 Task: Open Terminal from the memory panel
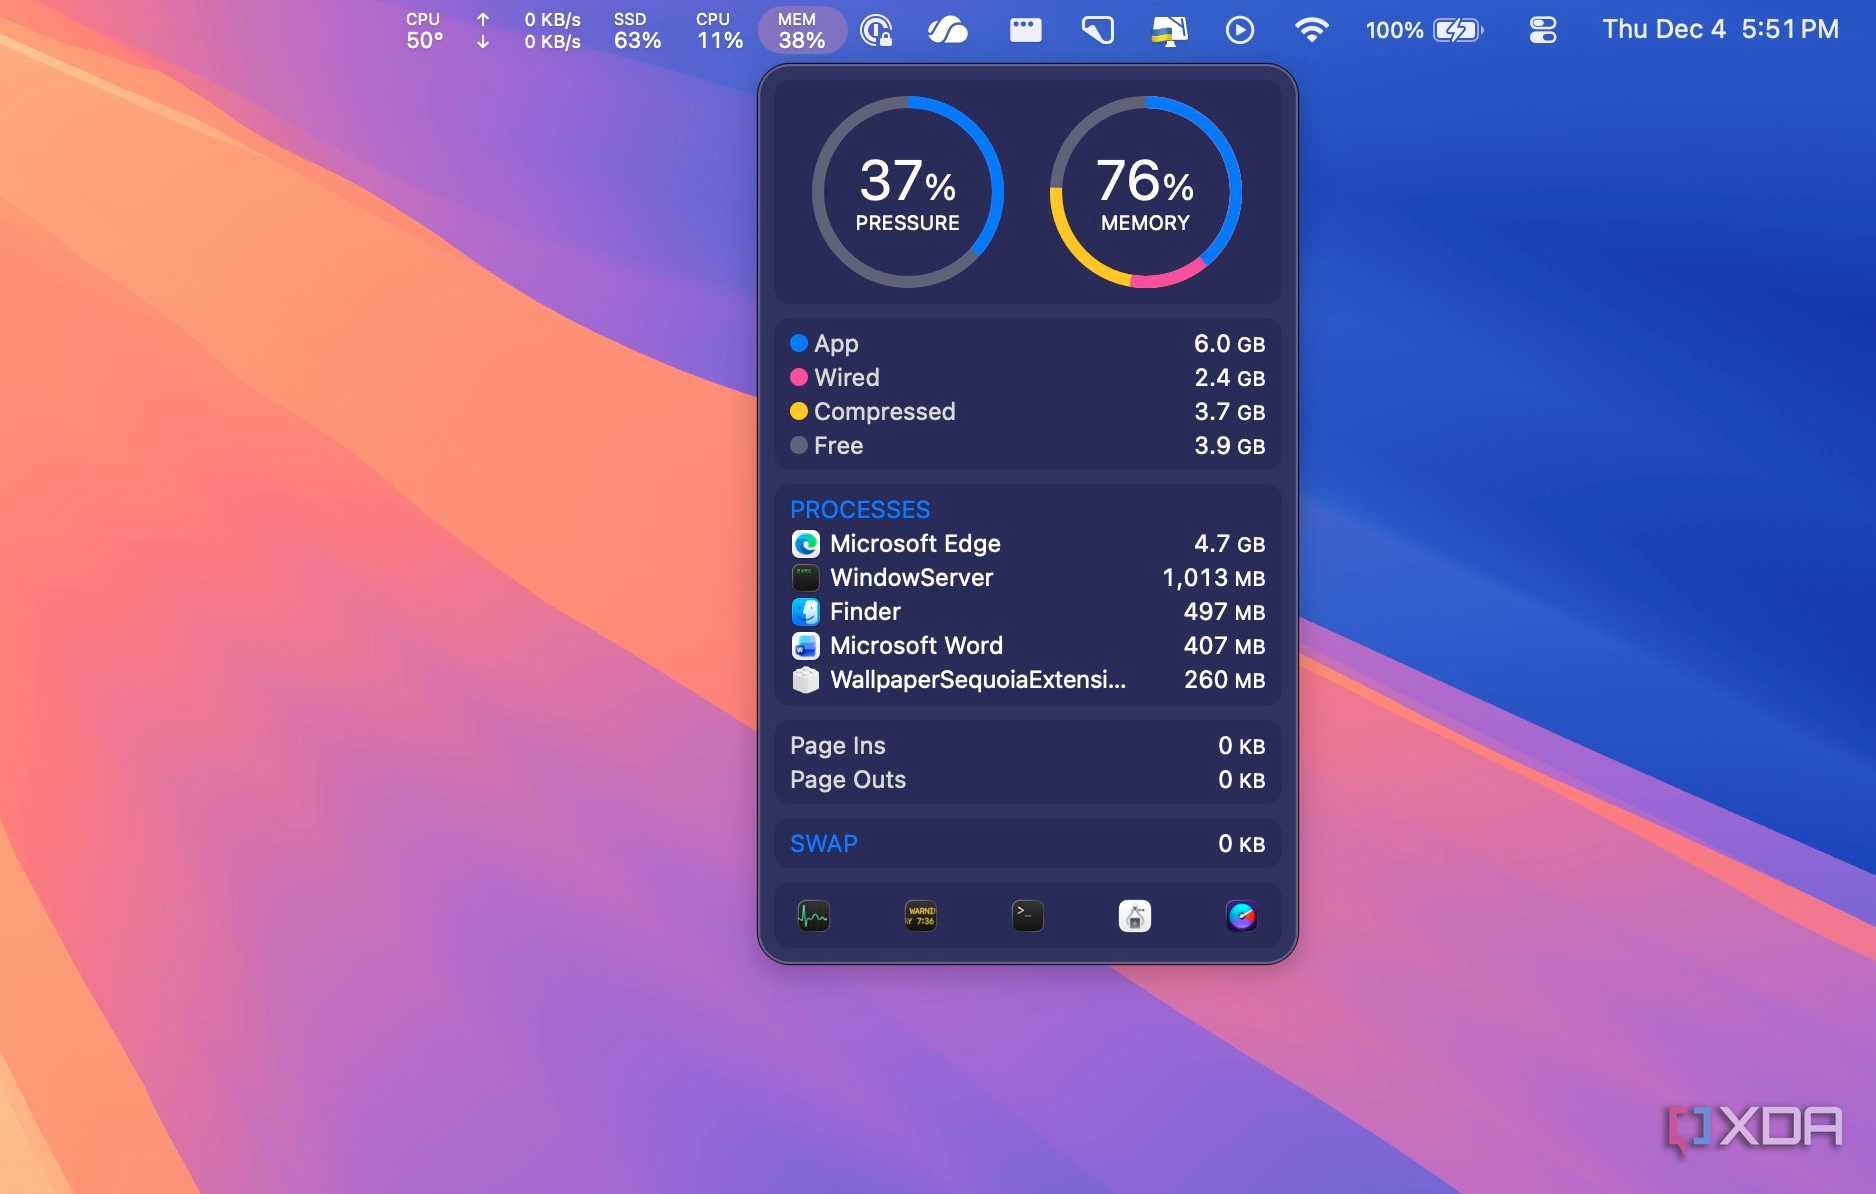pos(1028,915)
